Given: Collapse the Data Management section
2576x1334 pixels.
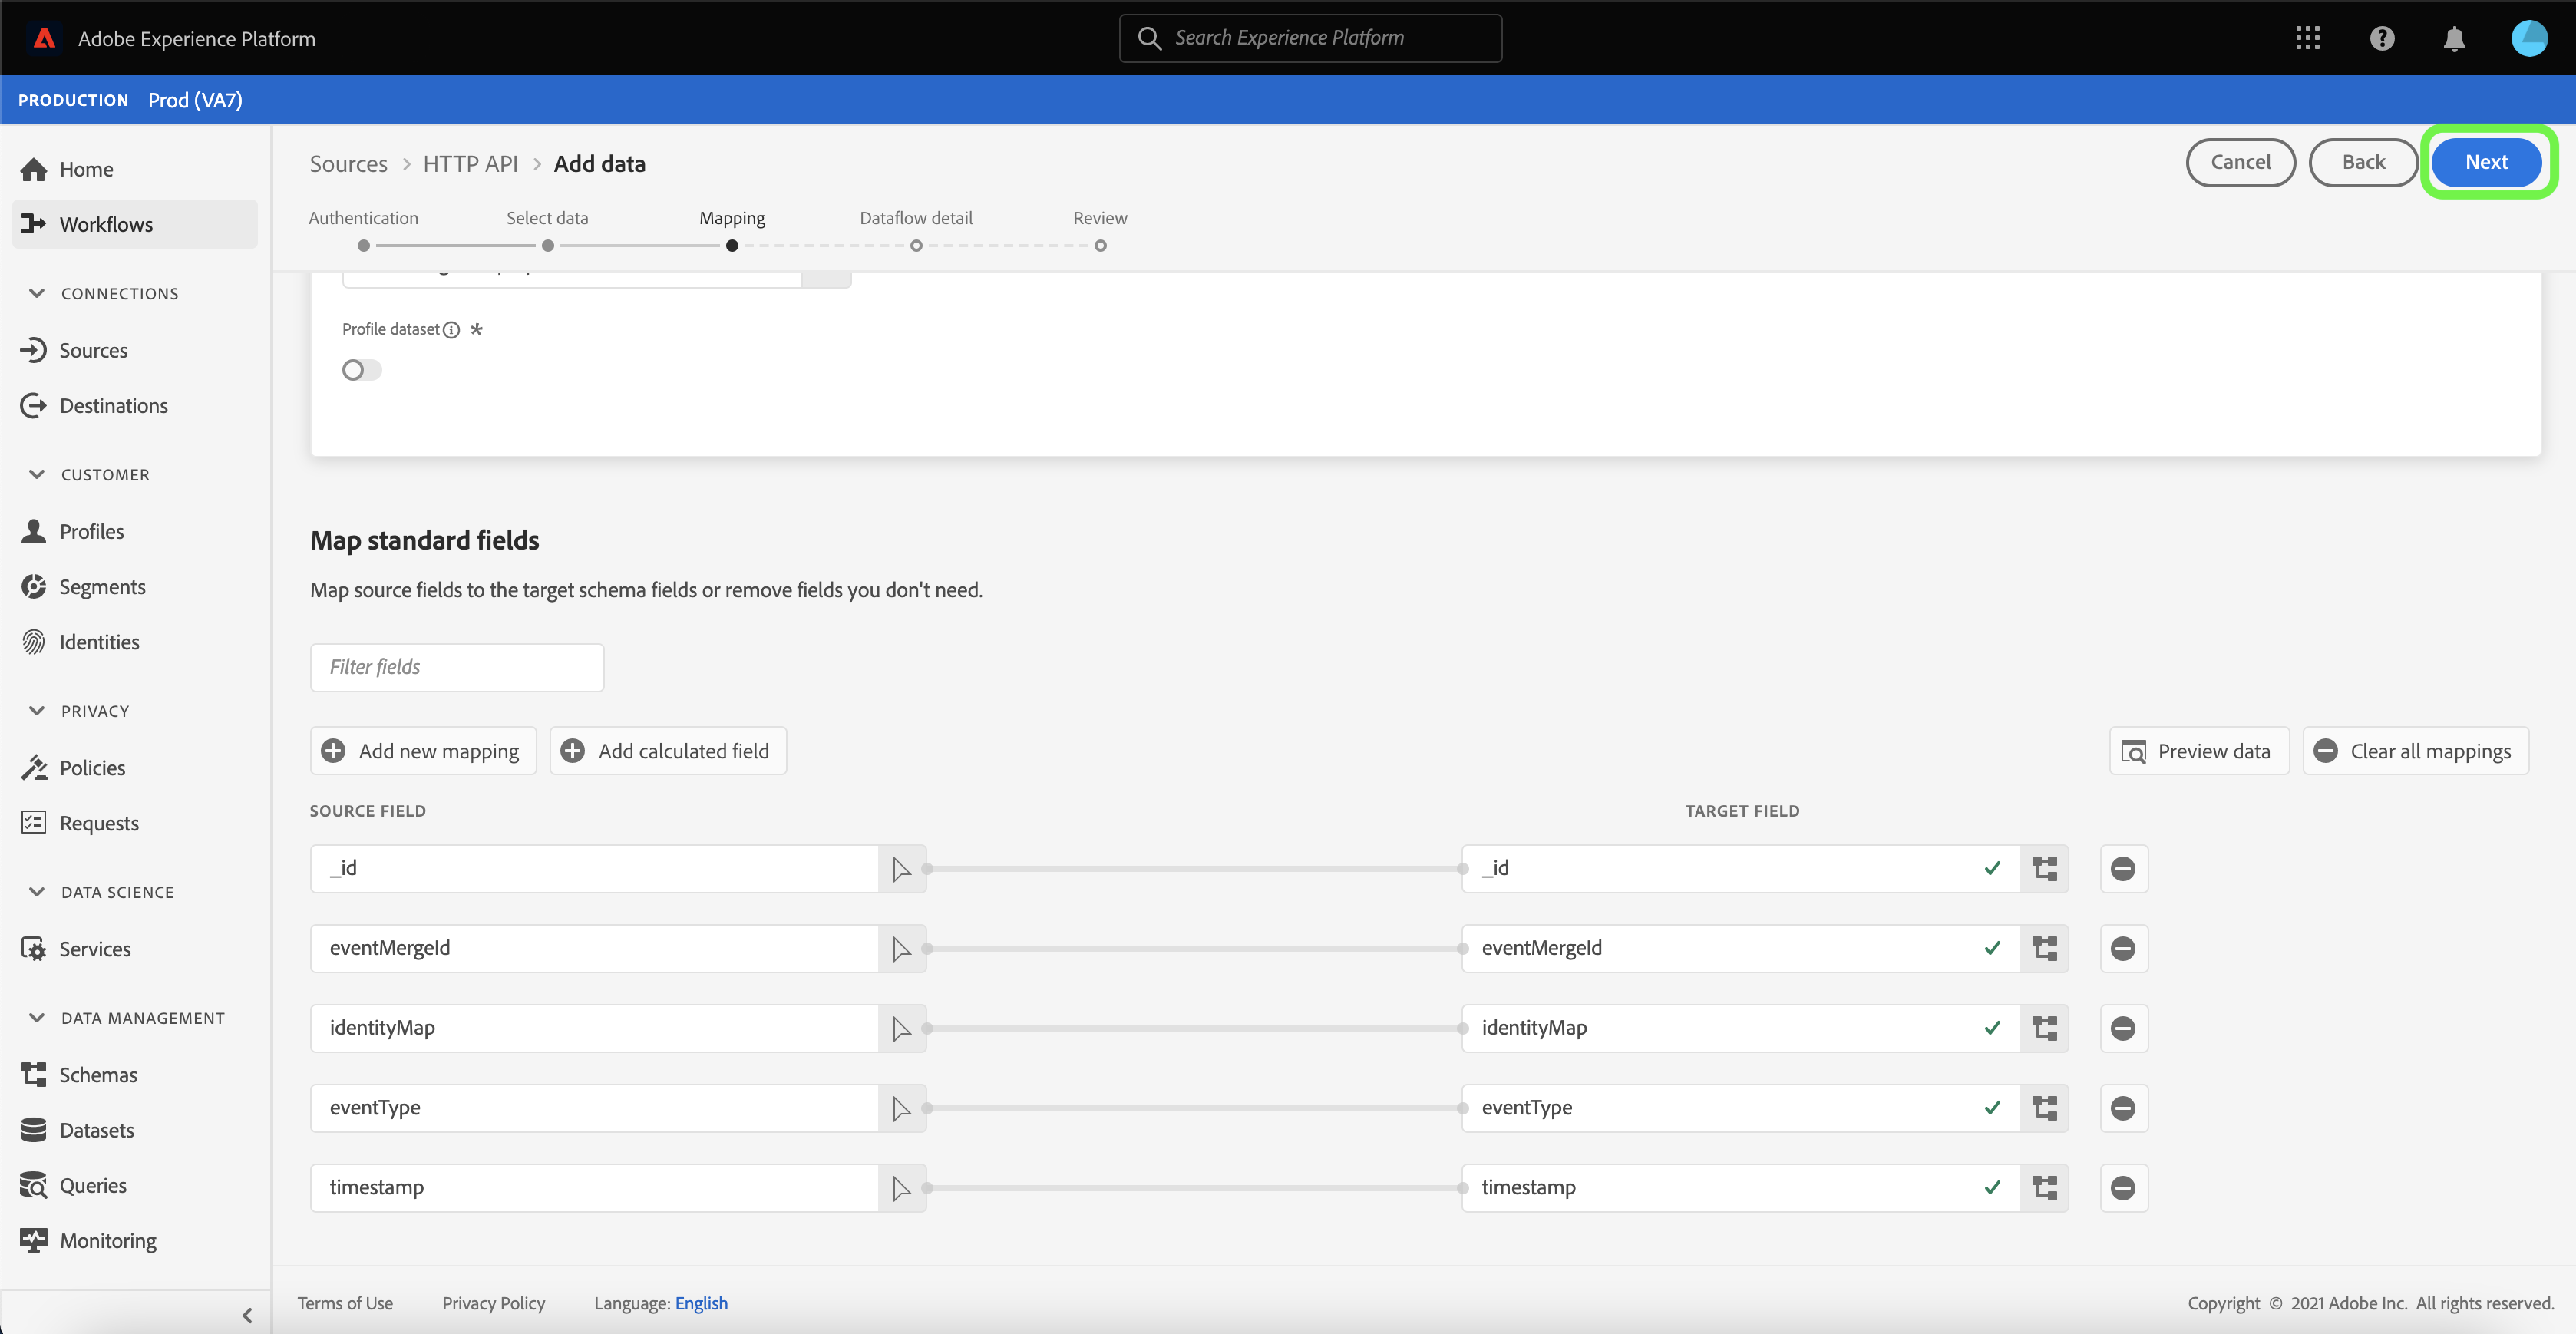Looking at the screenshot, I should (37, 1018).
